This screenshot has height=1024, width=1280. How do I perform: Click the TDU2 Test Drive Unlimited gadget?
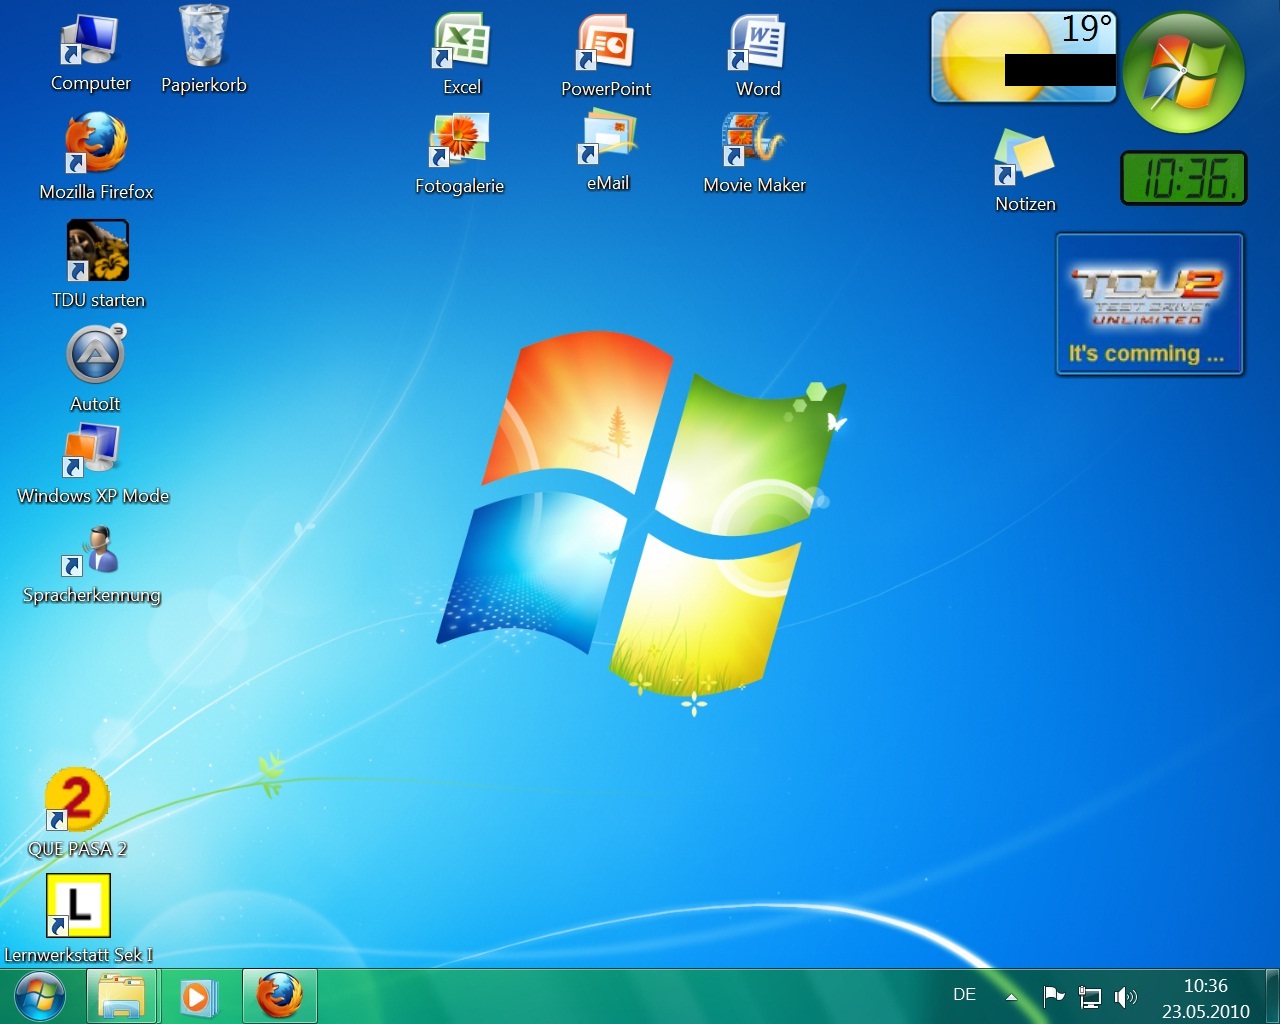point(1149,305)
